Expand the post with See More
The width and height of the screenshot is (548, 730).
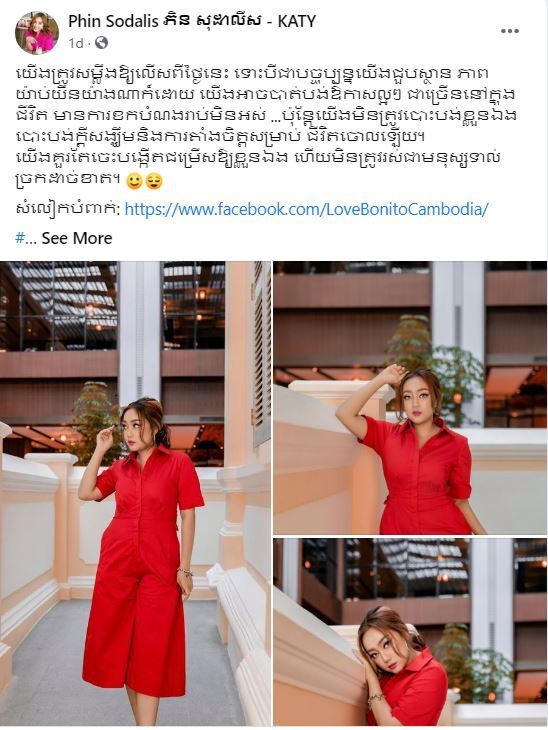[77, 238]
